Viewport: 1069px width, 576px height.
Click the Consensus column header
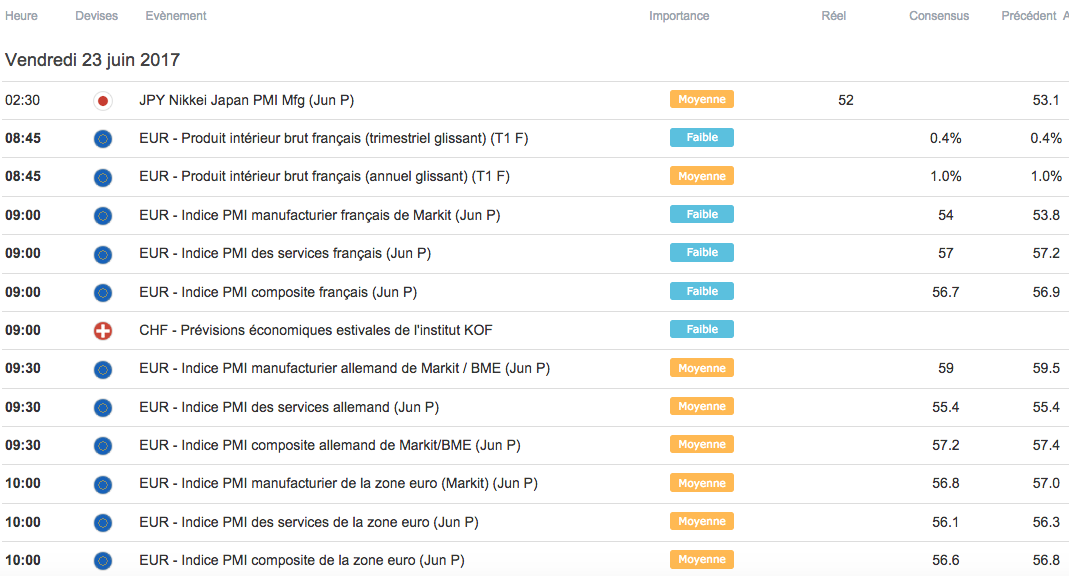(938, 16)
